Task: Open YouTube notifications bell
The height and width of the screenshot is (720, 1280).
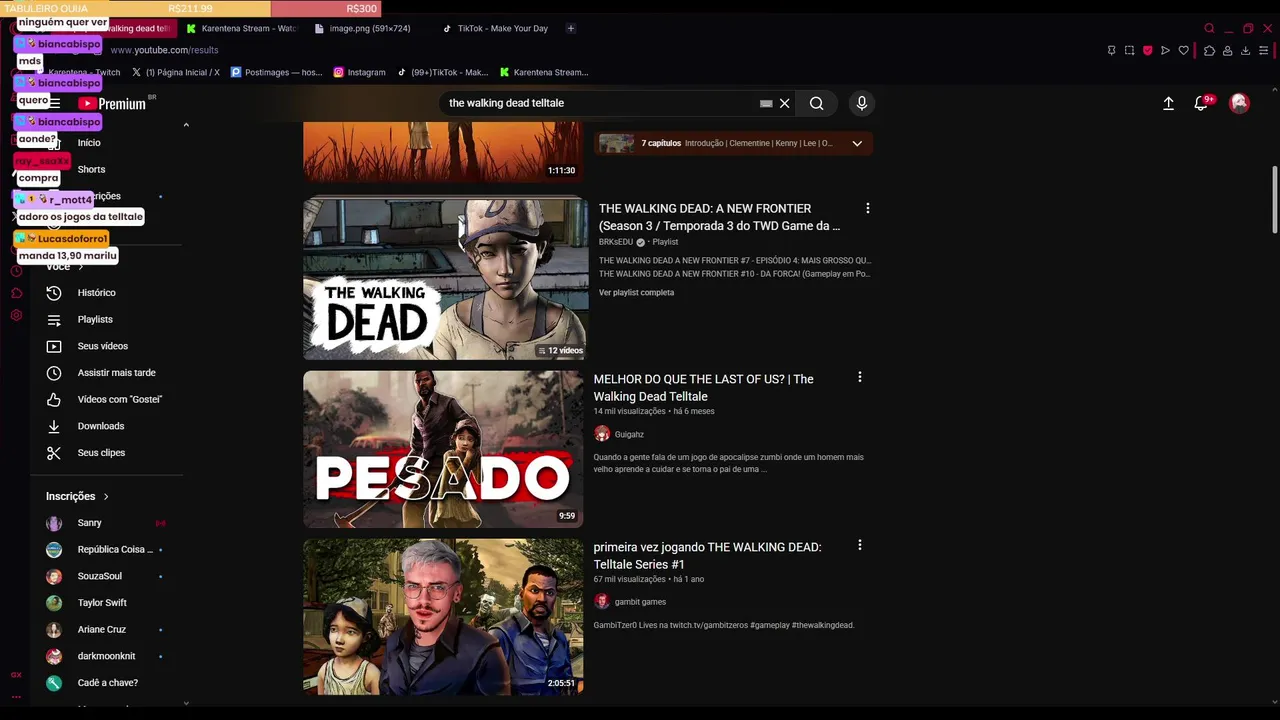Action: click(1202, 103)
